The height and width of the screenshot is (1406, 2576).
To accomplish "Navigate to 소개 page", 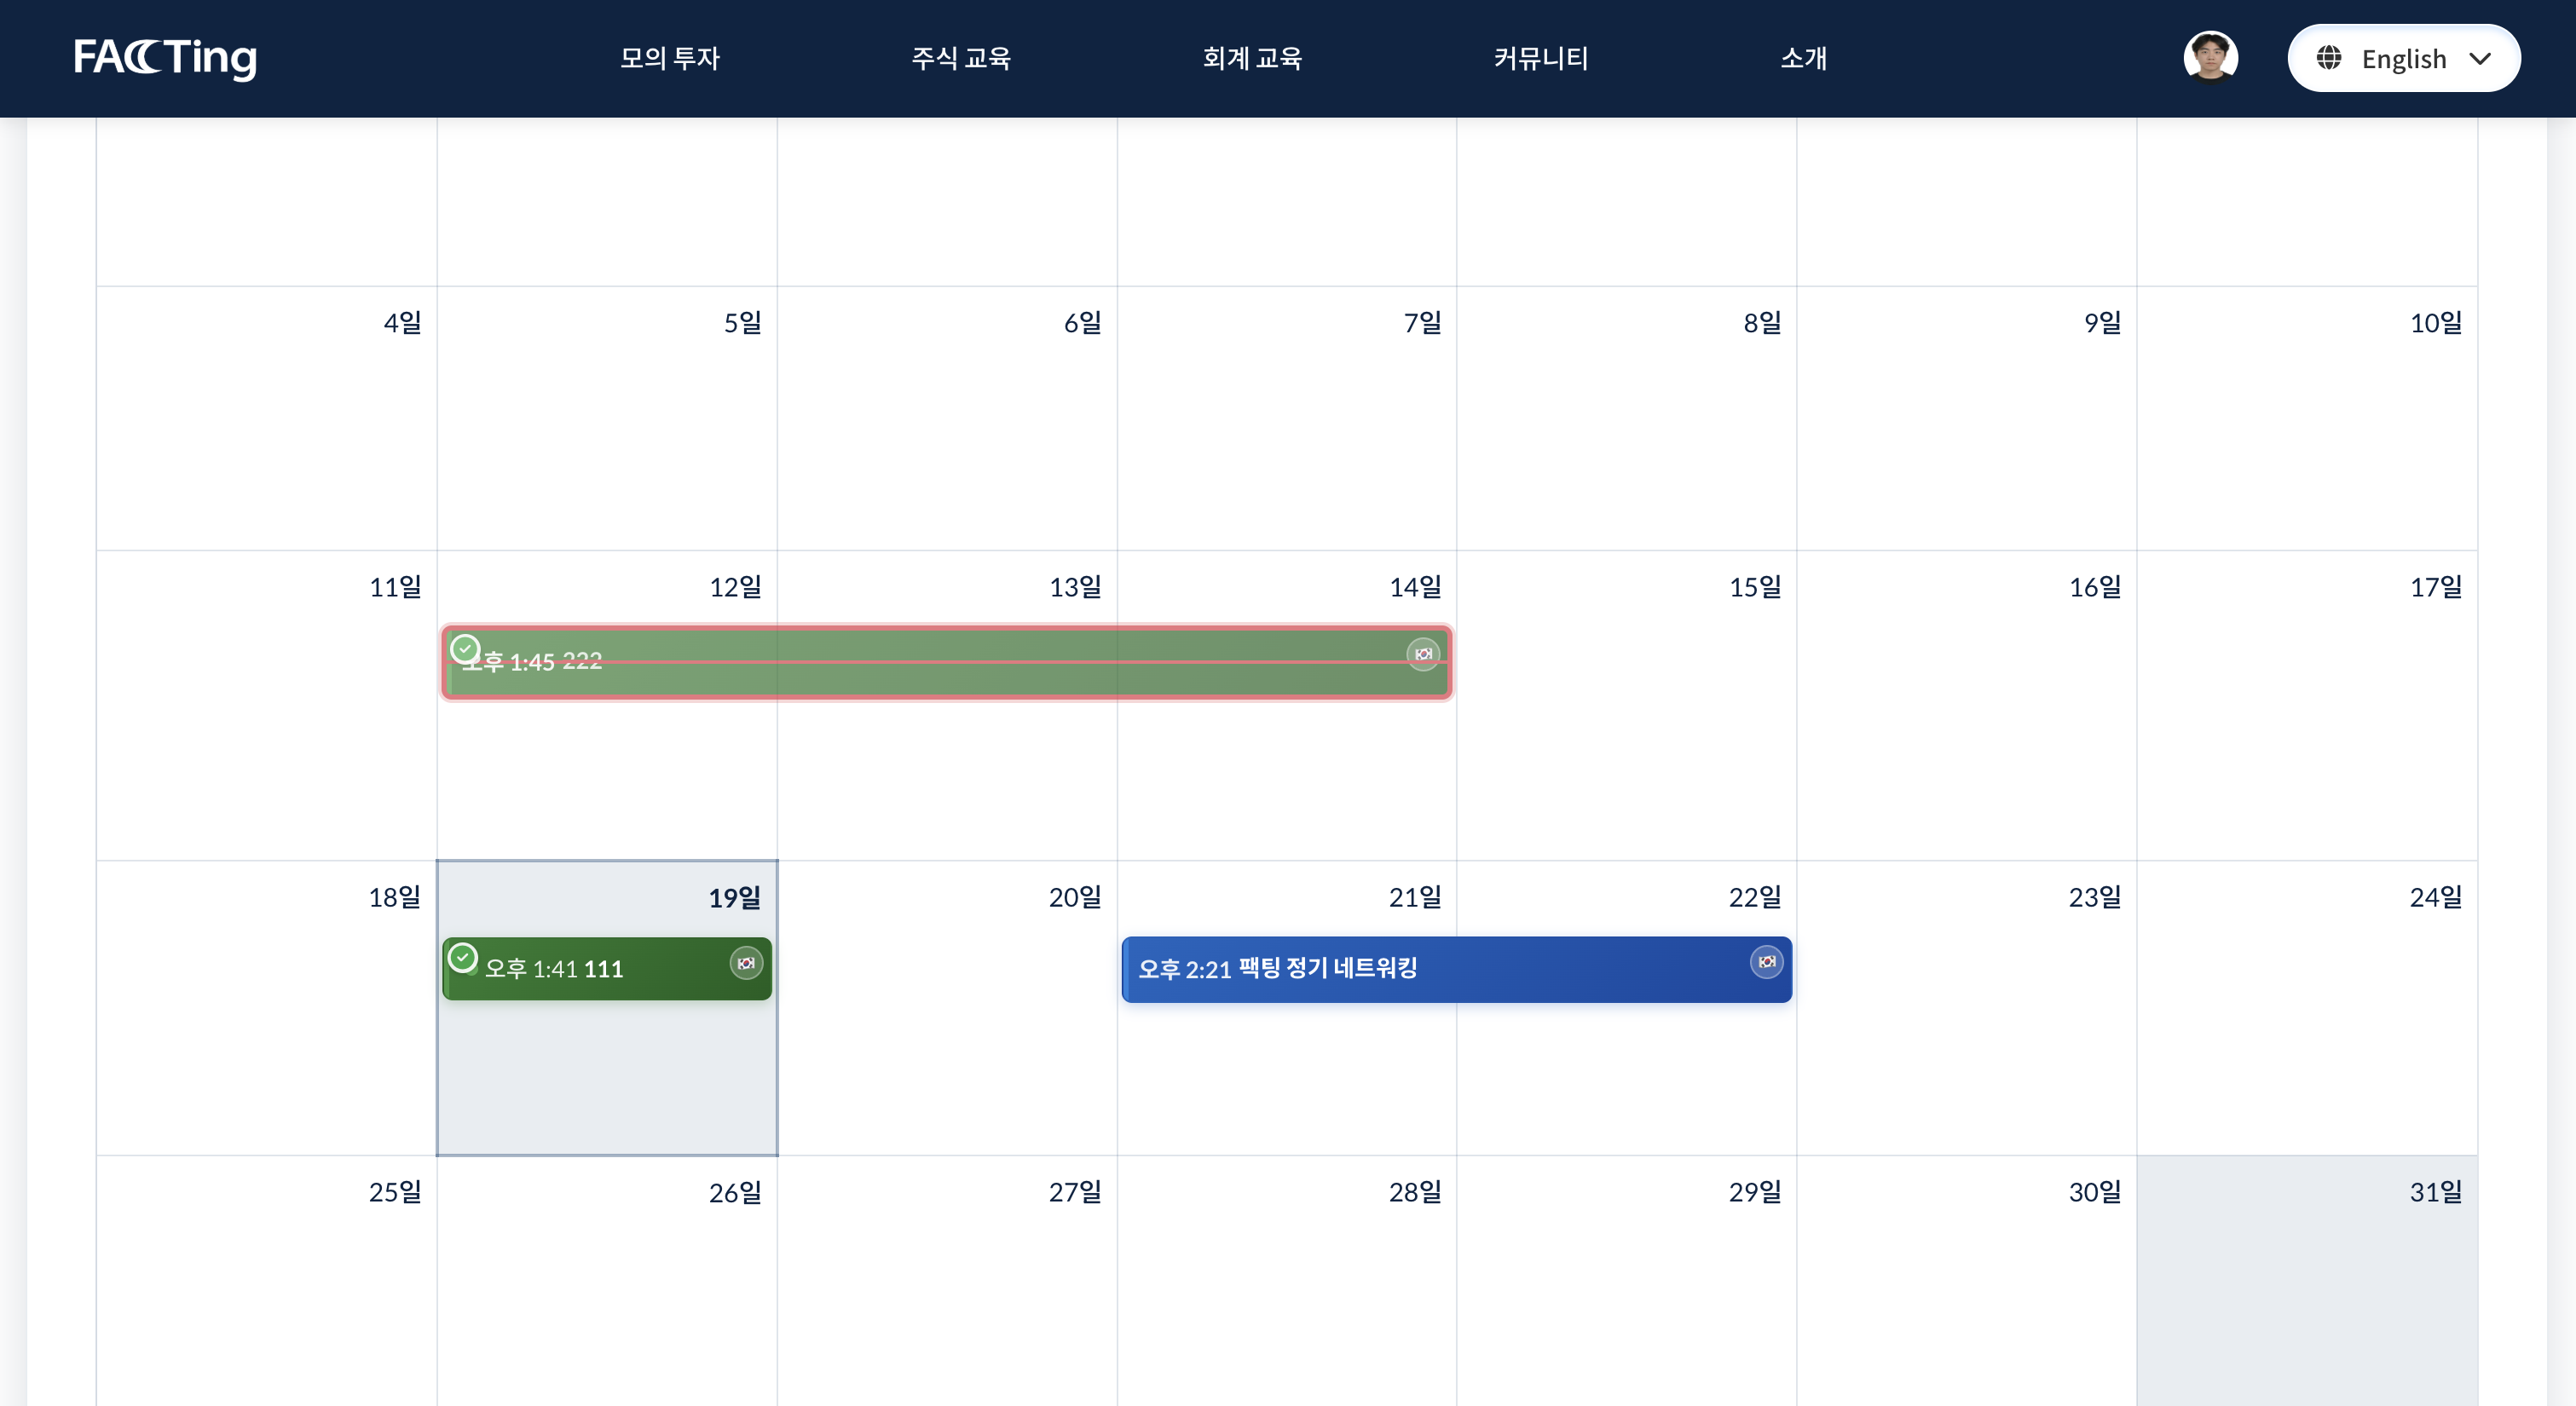I will [x=1802, y=58].
